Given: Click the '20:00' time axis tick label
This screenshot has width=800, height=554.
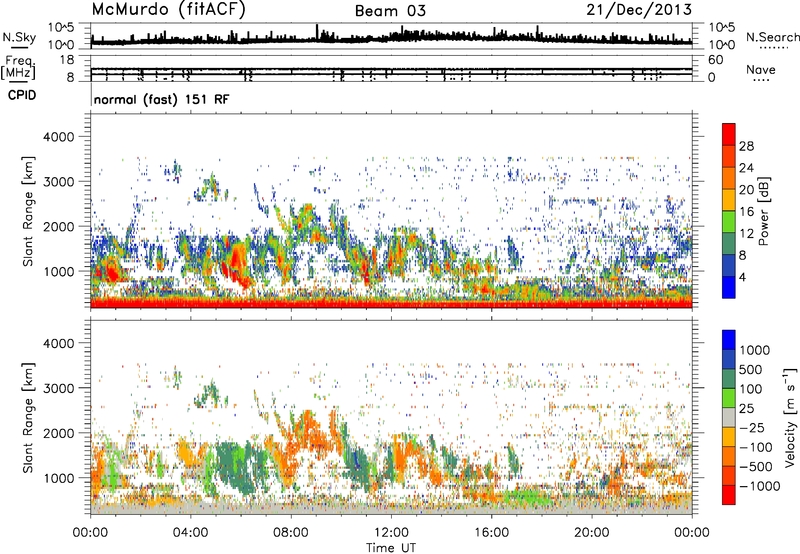Looking at the screenshot, I should 592,533.
